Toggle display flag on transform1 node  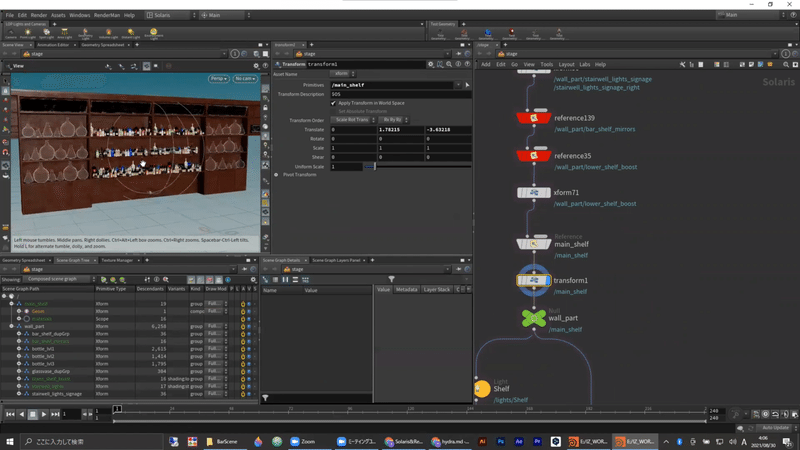(548, 281)
